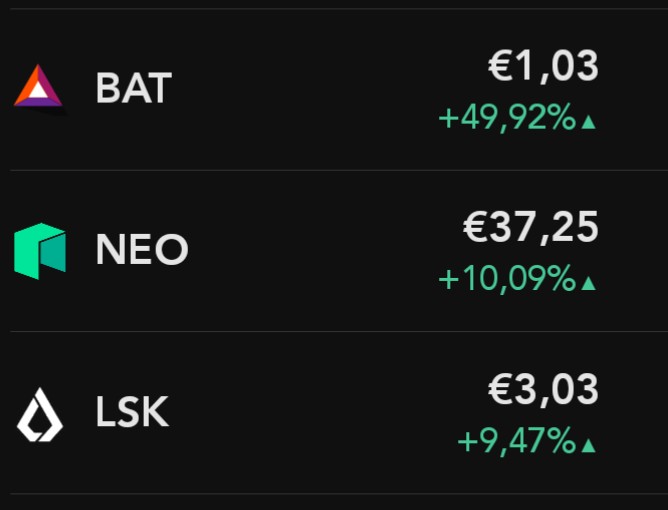This screenshot has width=668, height=510.
Task: Open the LSK row via its empty middle area
Action: click(300, 413)
